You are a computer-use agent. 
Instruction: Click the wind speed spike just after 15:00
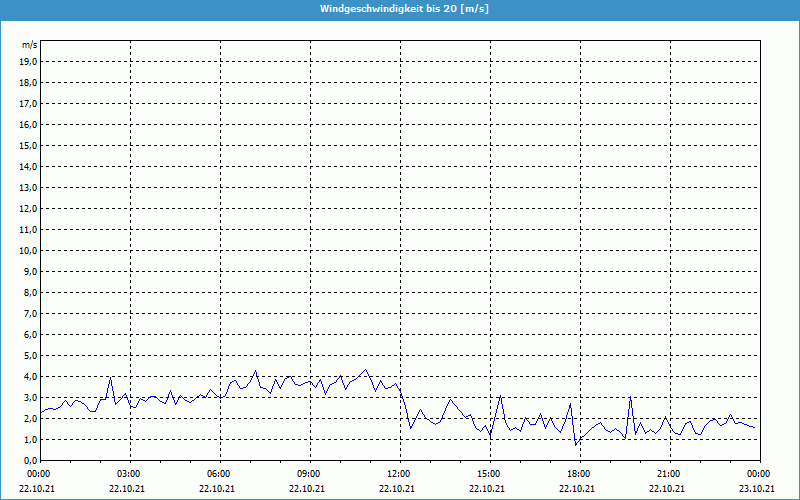tap(500, 397)
